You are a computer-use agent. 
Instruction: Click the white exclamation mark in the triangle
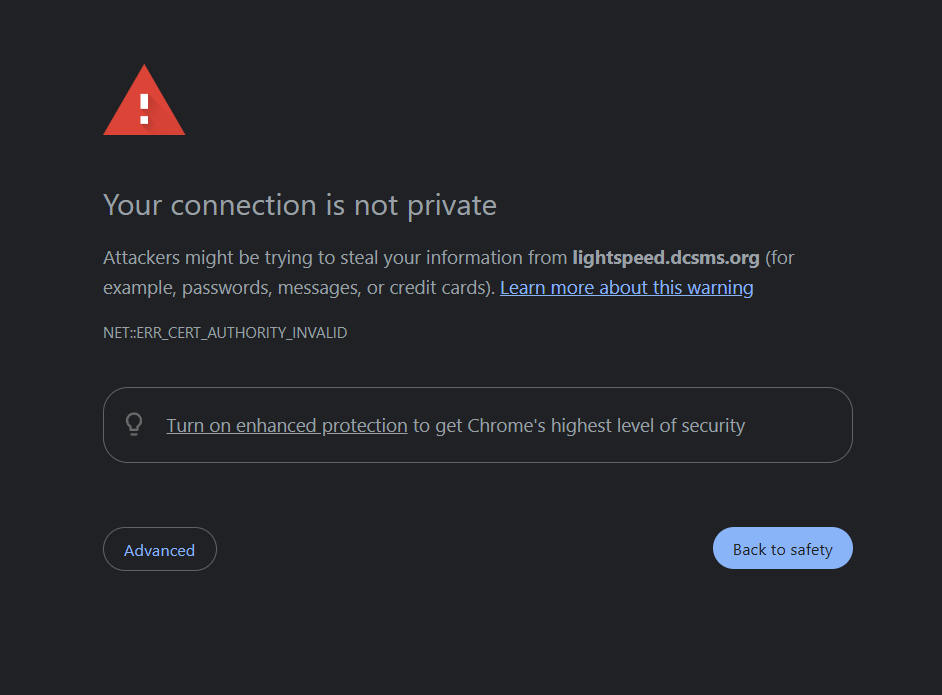coord(144,109)
